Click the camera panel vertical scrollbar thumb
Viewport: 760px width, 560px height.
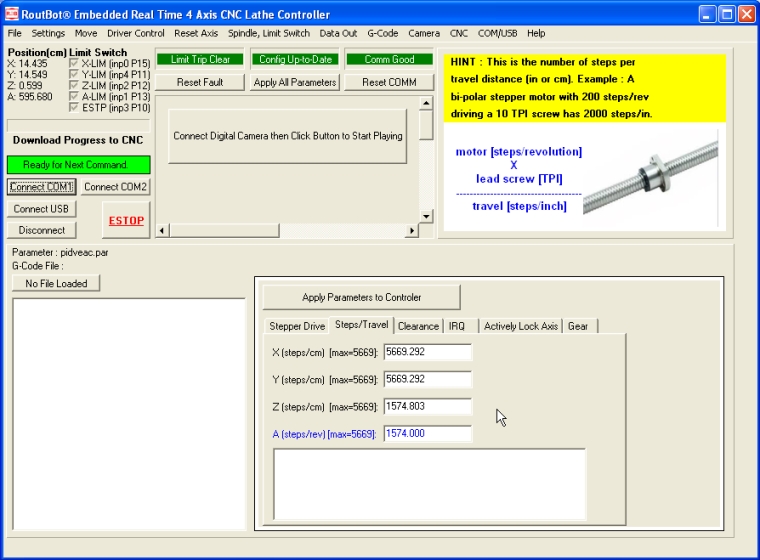[426, 125]
